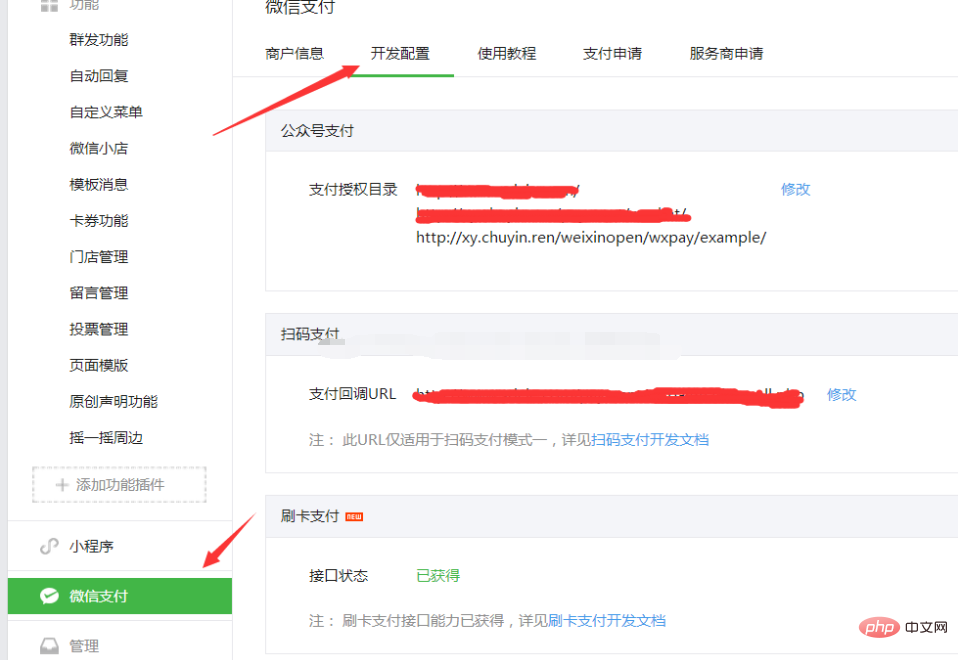Click 修改 next to 支付授权目录

[x=795, y=189]
